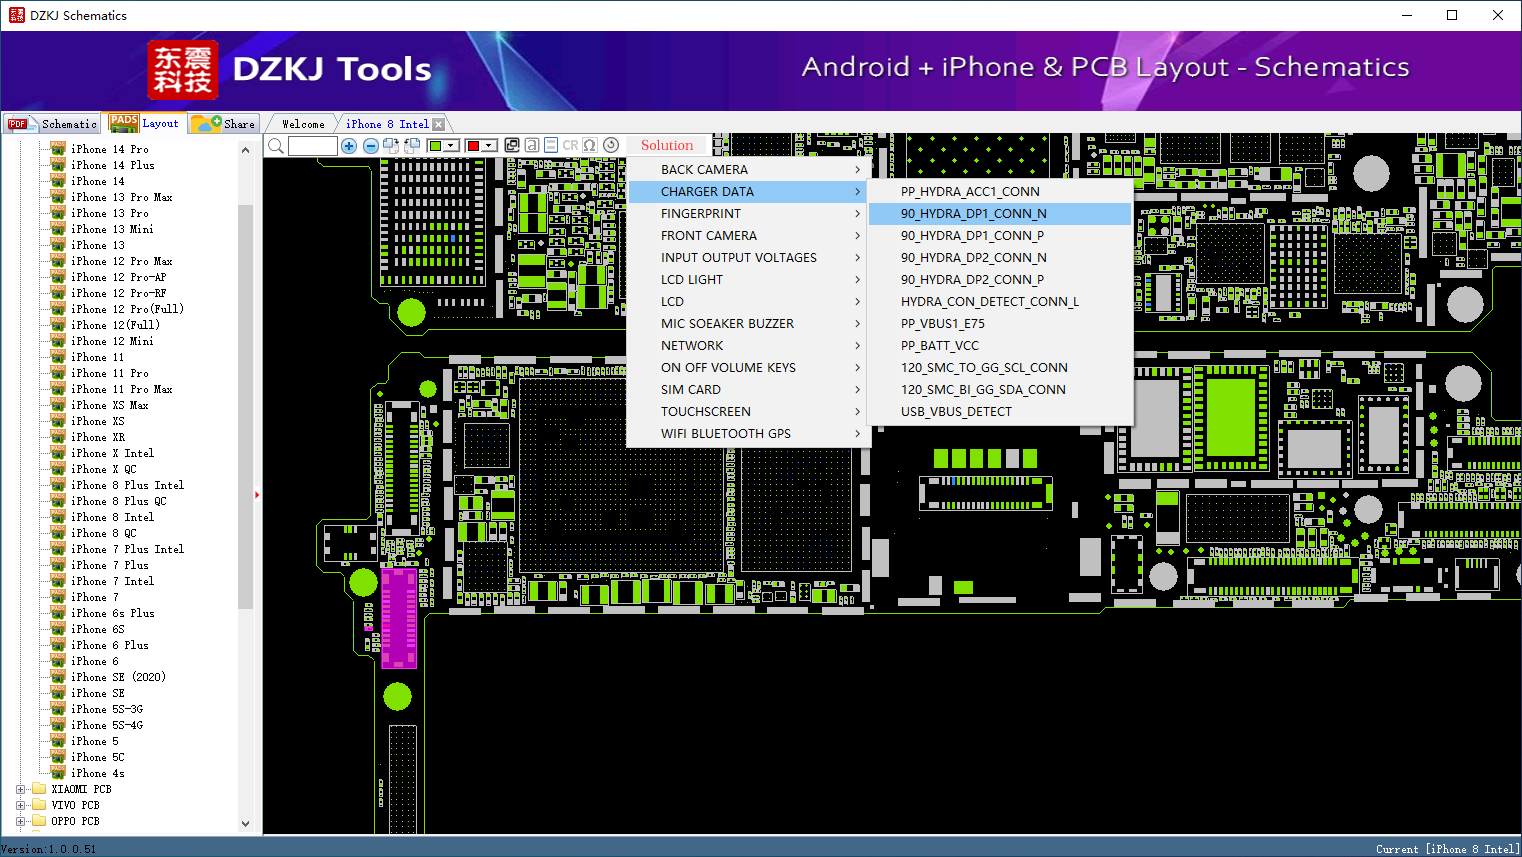
Task: Pick the red color swatch in the toolbar
Action: coord(473,146)
